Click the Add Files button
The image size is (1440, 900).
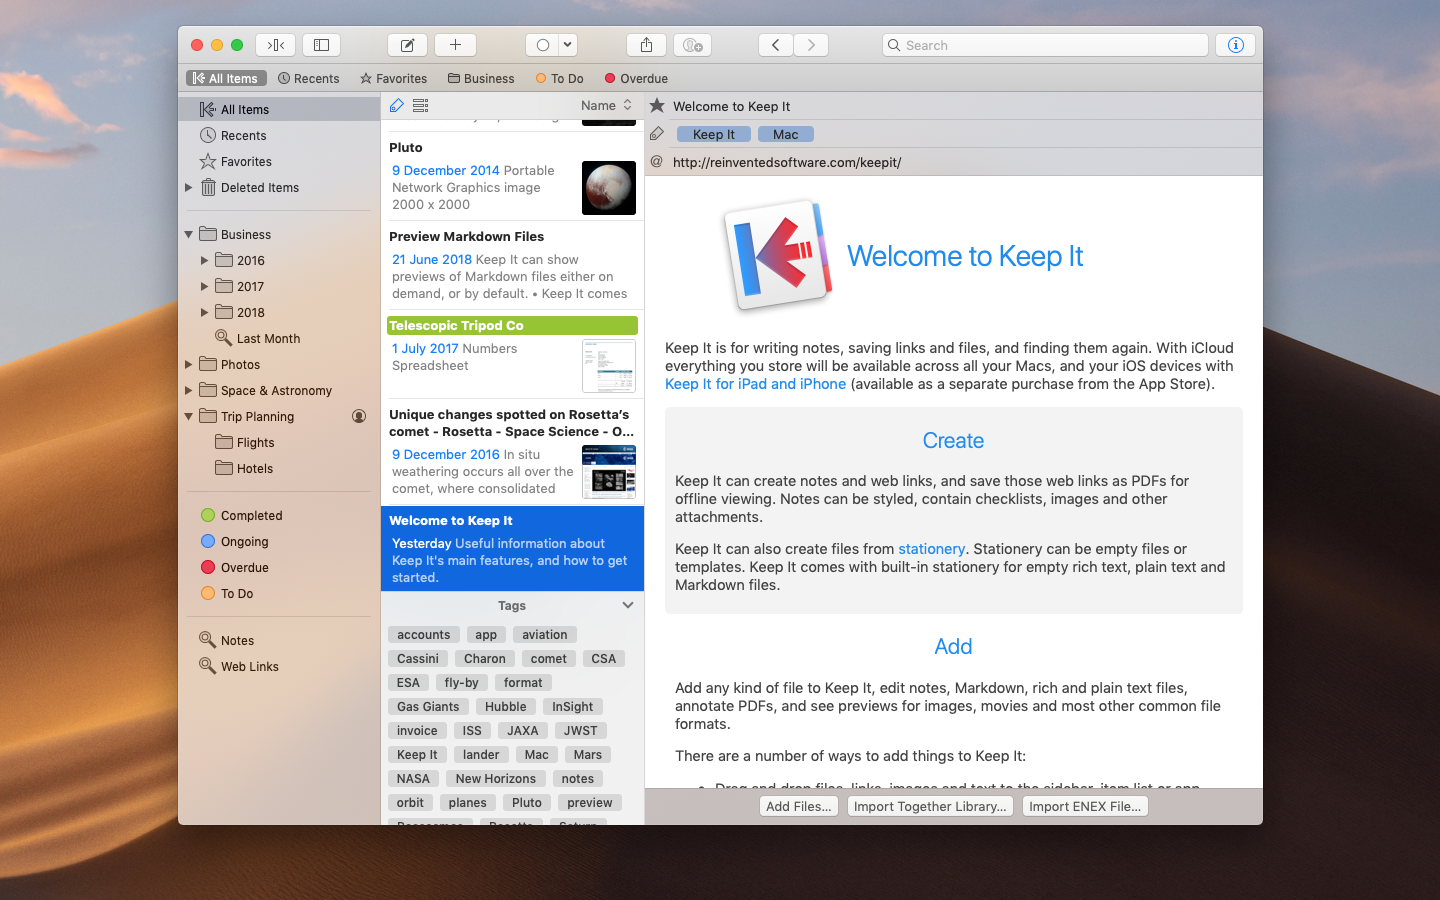(798, 806)
